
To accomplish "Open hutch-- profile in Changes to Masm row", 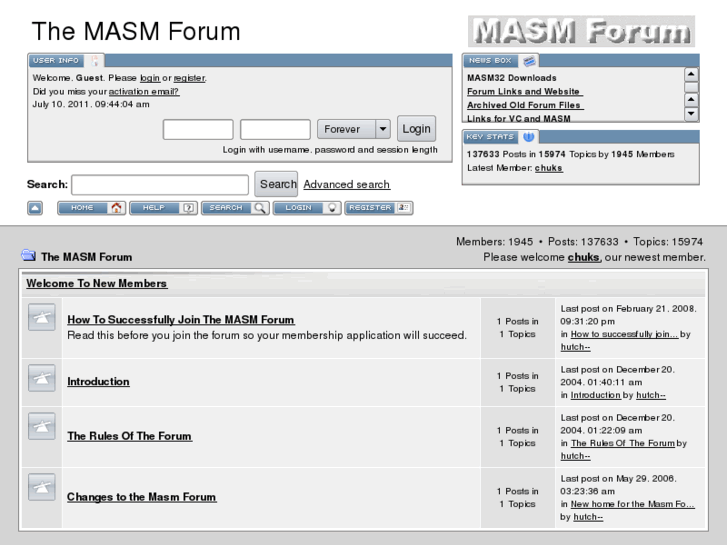I will 588,517.
